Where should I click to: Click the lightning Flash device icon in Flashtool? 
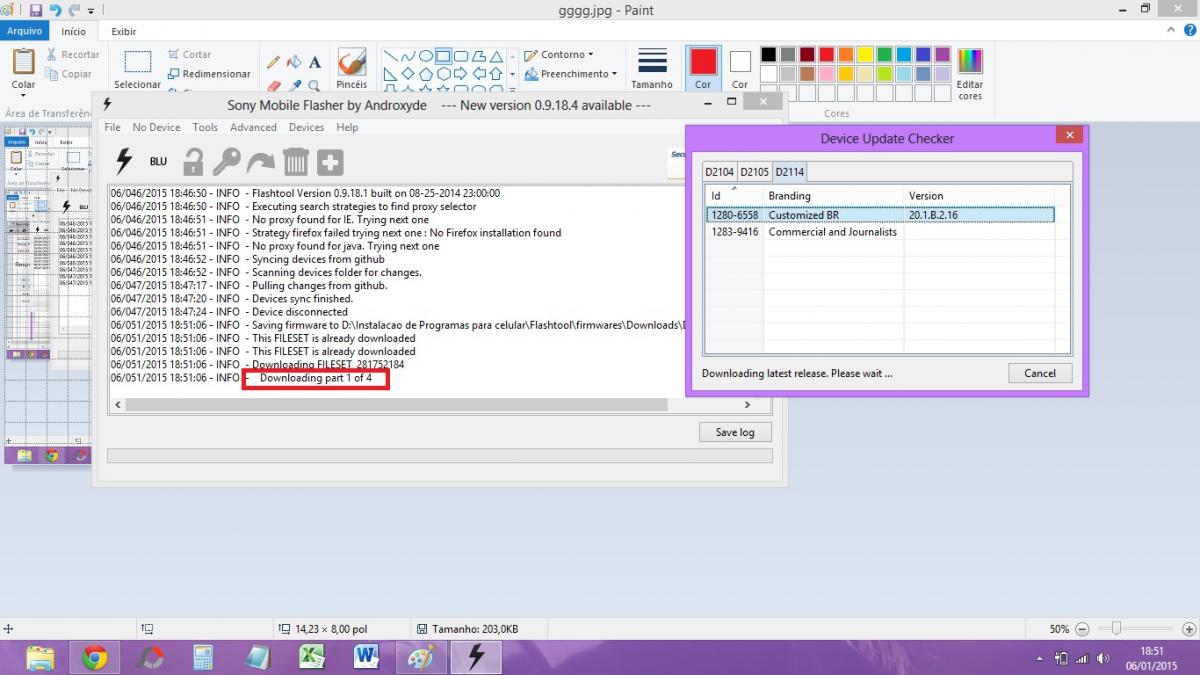124,161
